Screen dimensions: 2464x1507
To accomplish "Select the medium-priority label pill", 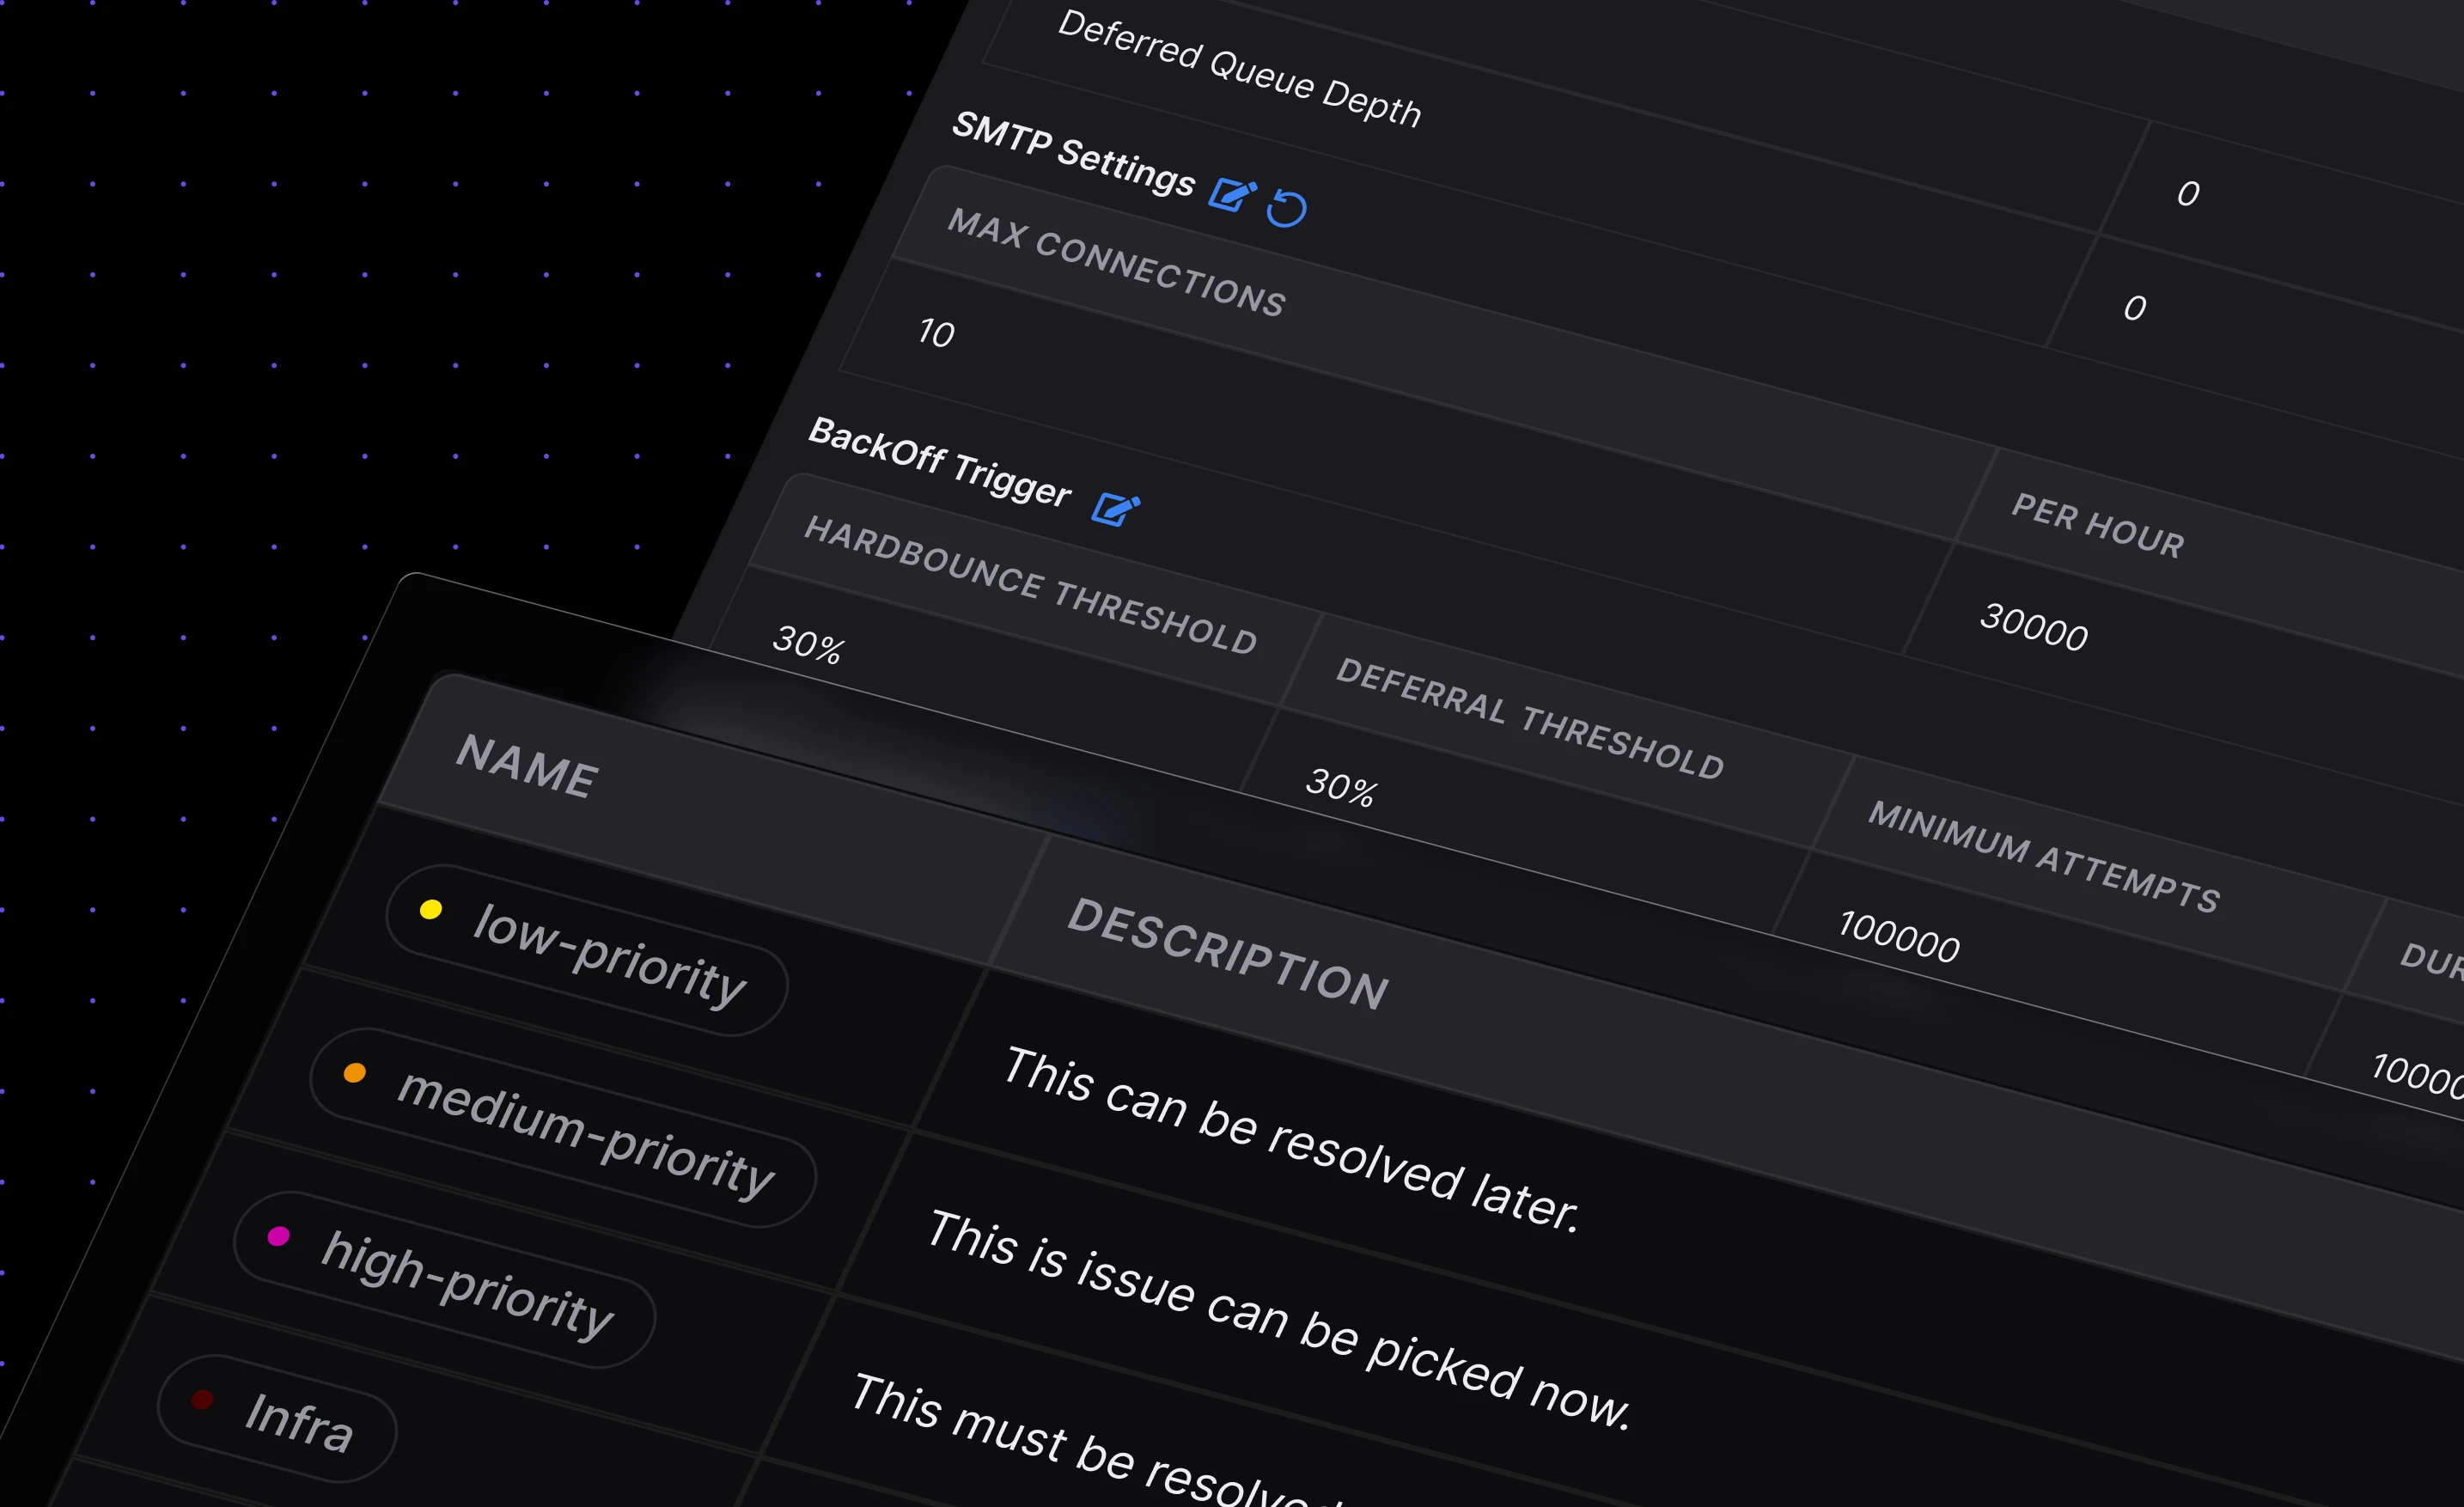I will 563,1127.
